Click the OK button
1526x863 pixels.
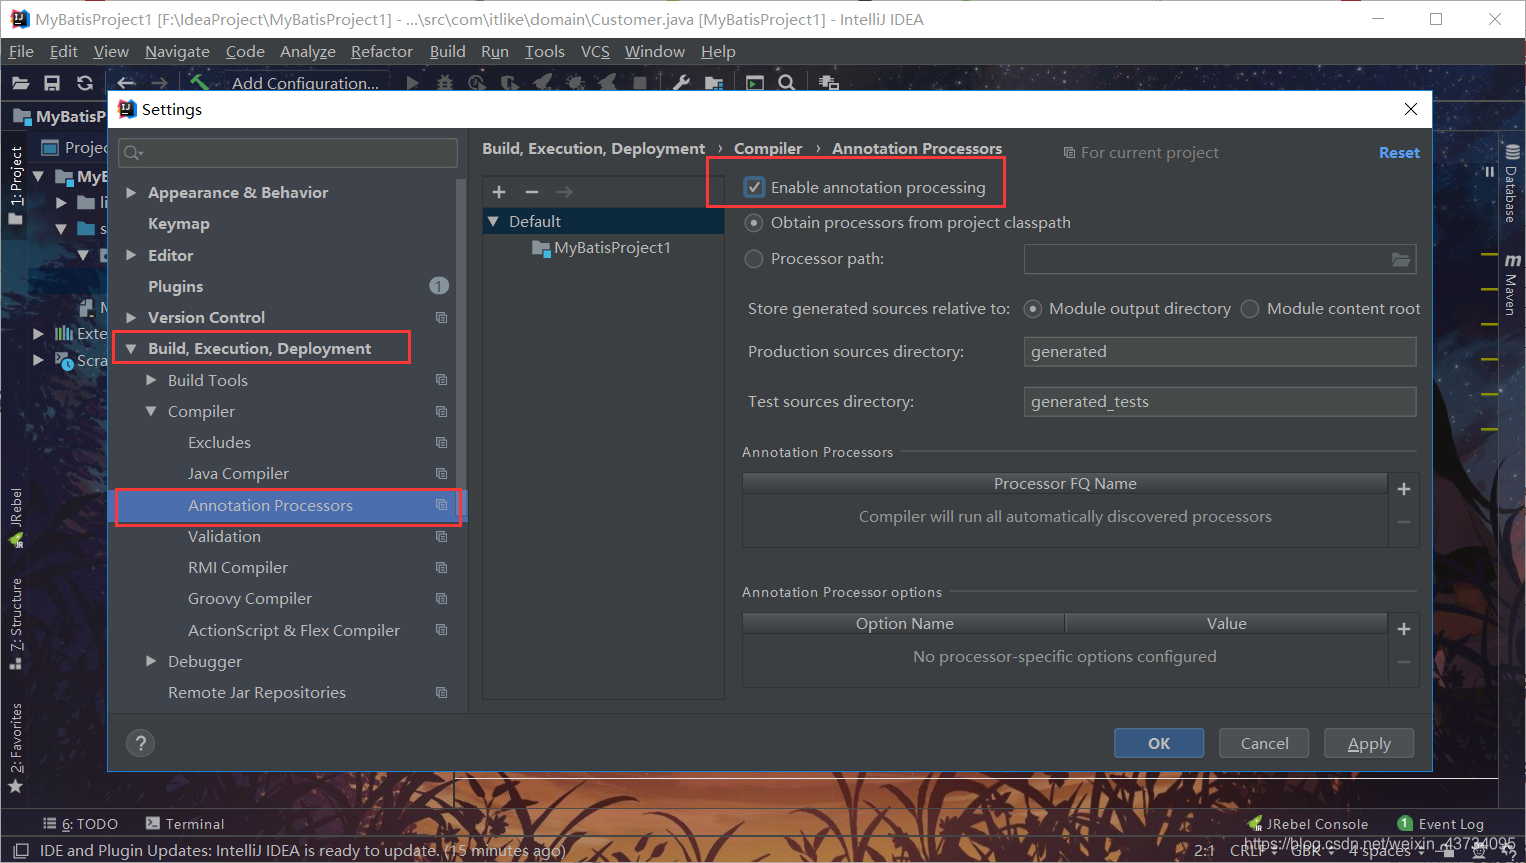(1159, 743)
